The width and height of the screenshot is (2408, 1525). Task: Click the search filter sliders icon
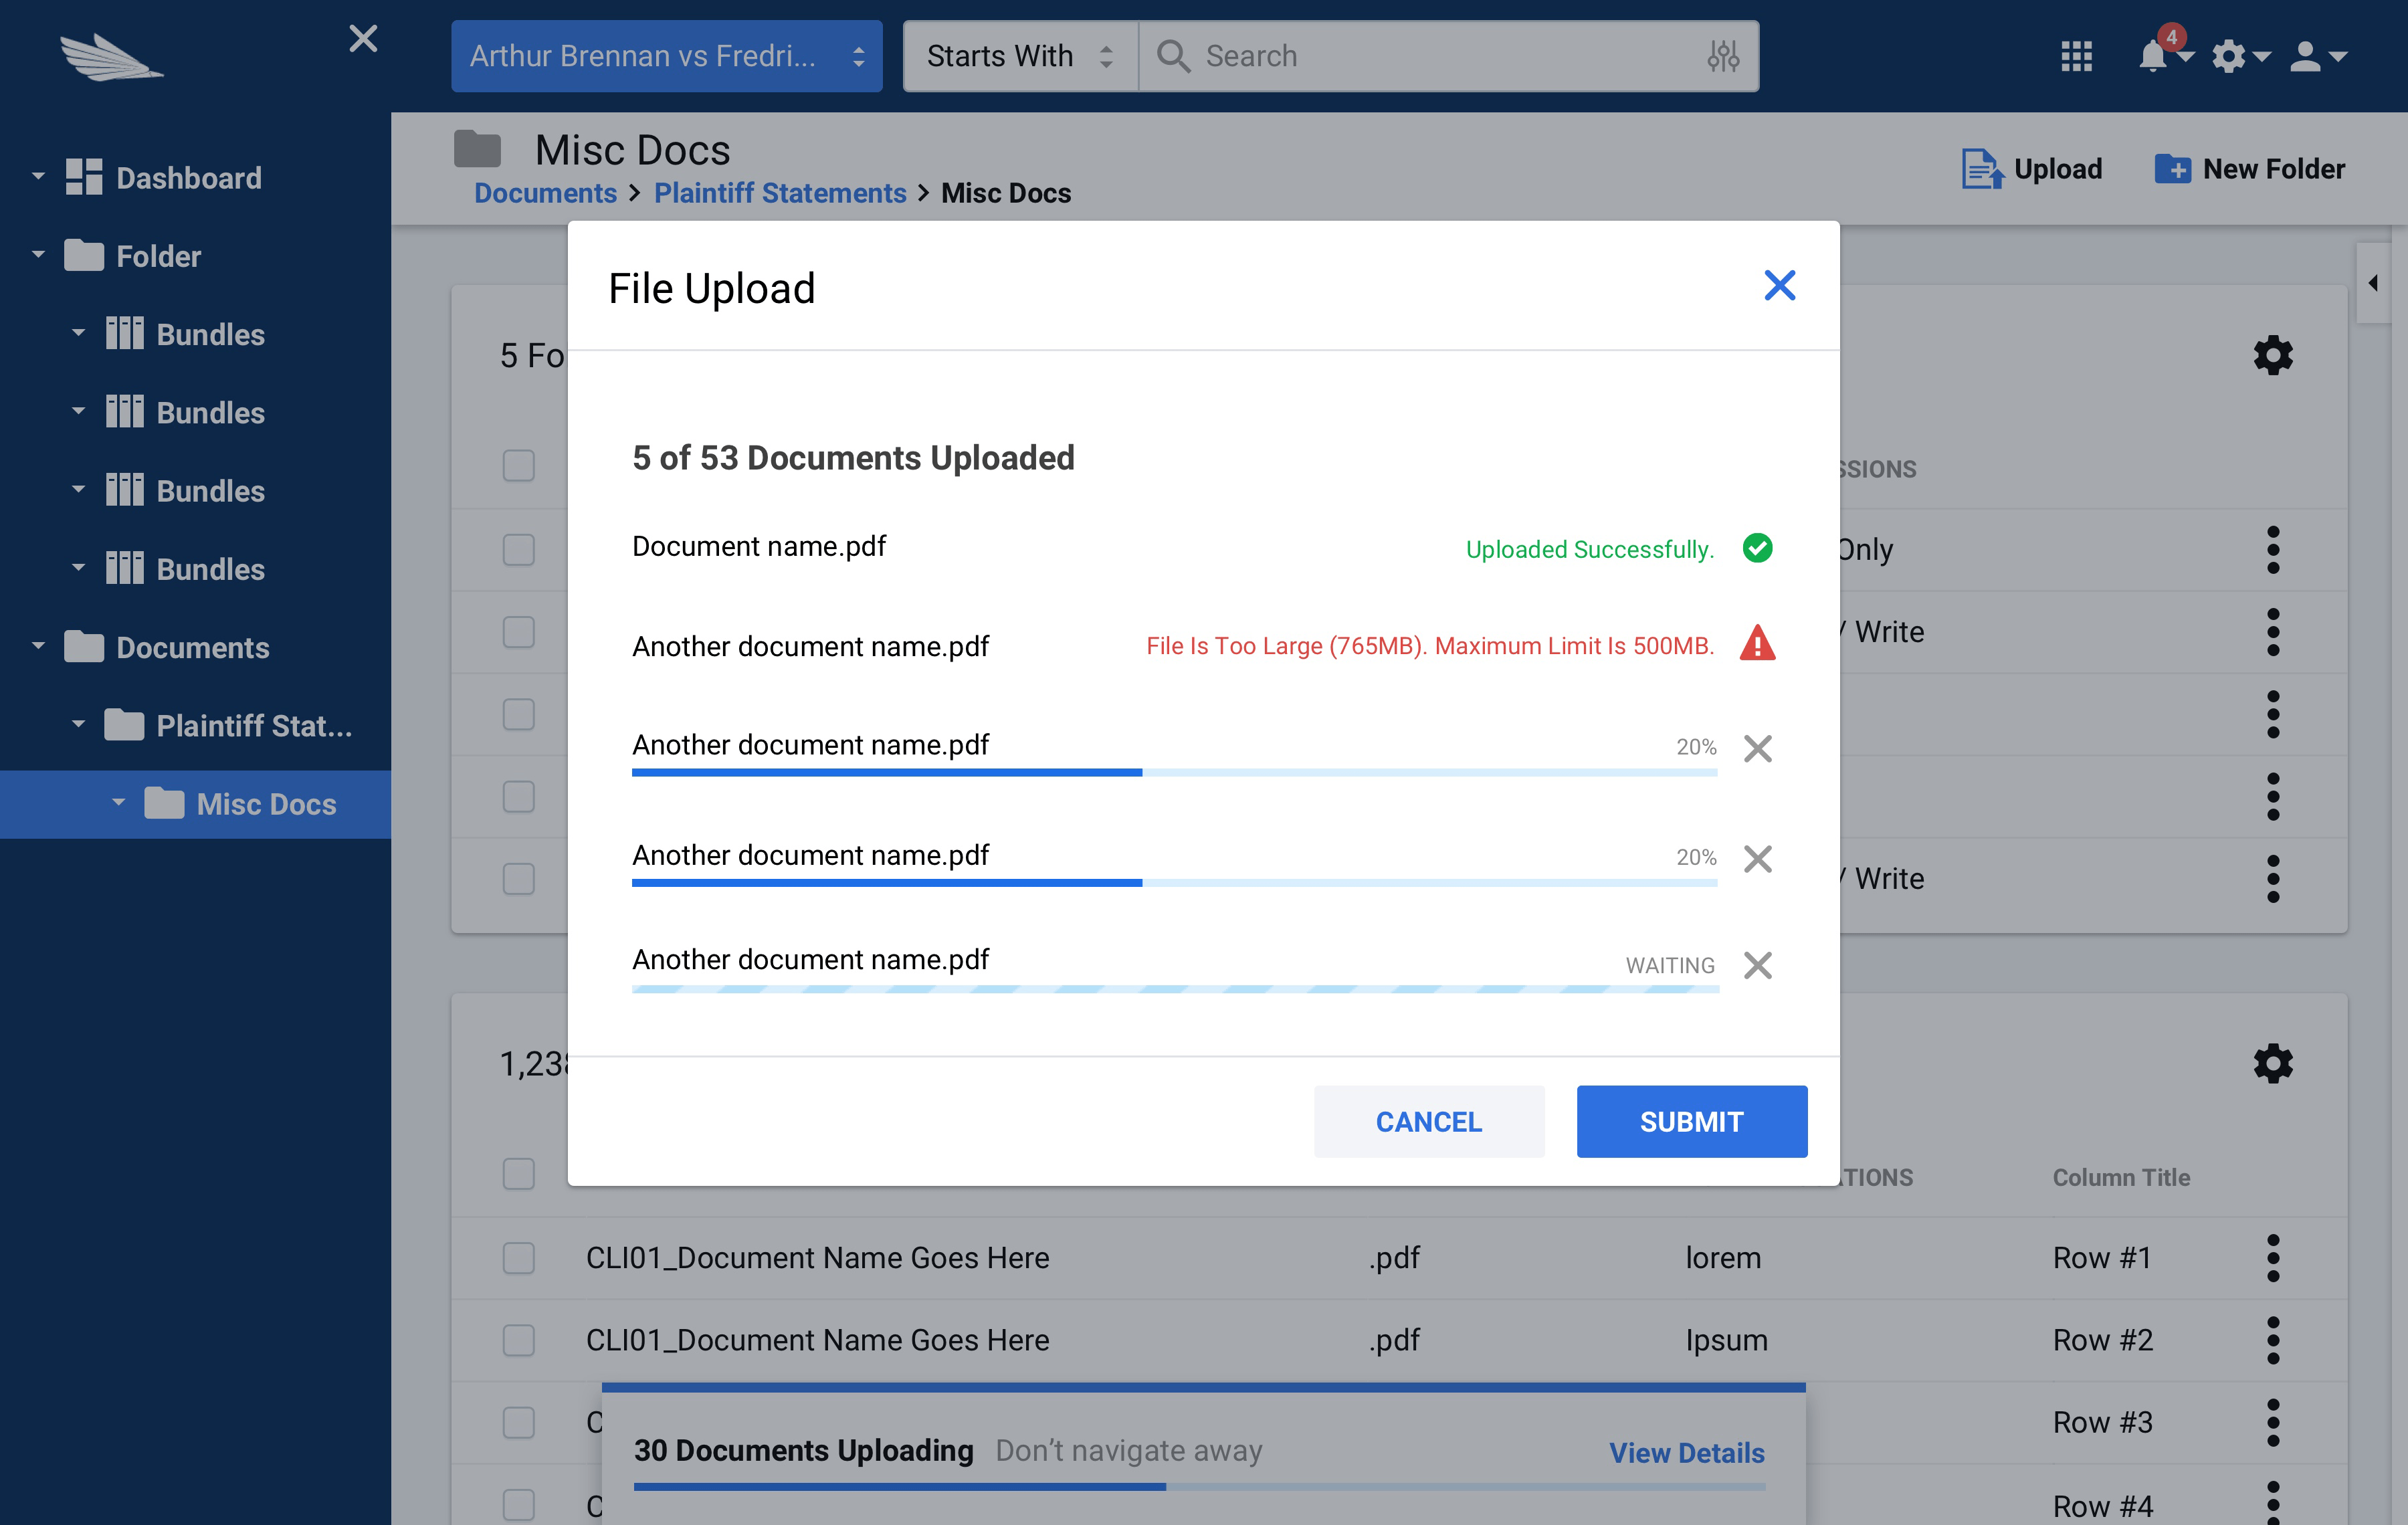point(1722,56)
